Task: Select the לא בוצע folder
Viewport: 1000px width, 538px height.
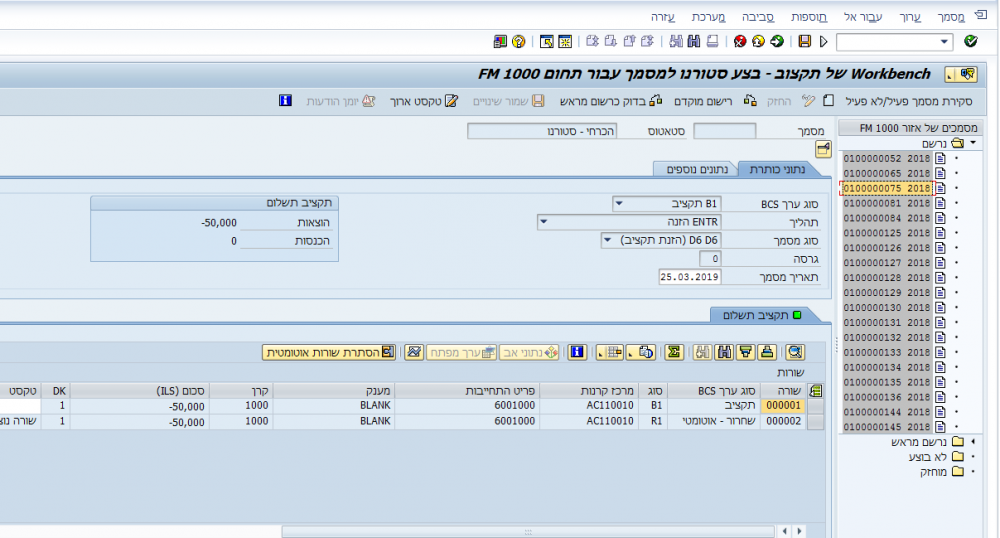Action: [936, 456]
